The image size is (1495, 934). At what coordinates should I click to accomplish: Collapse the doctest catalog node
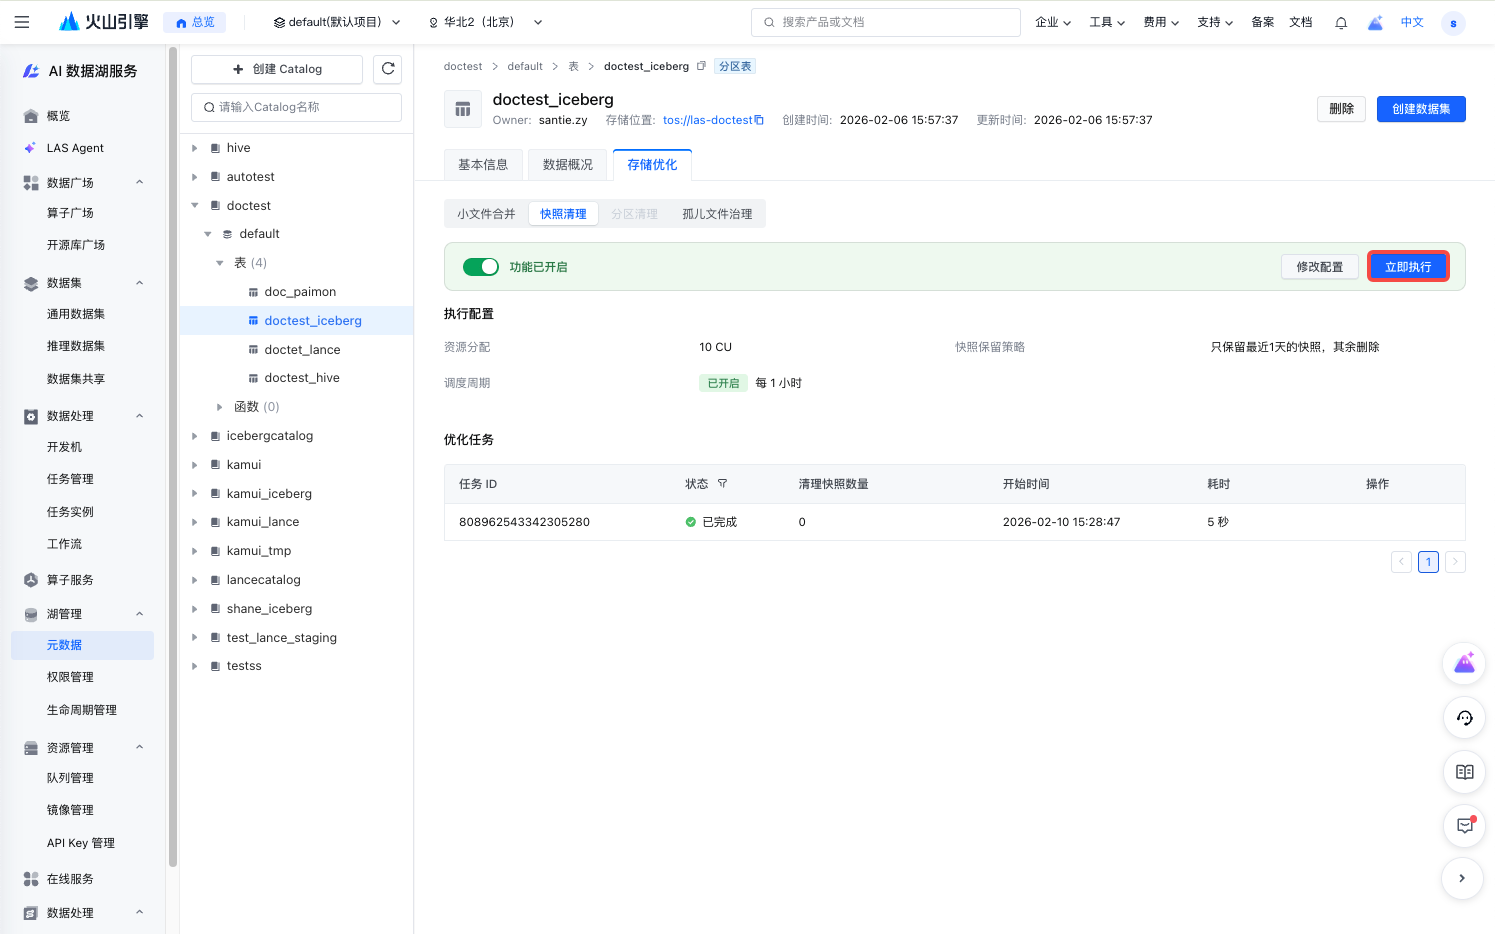(x=195, y=206)
